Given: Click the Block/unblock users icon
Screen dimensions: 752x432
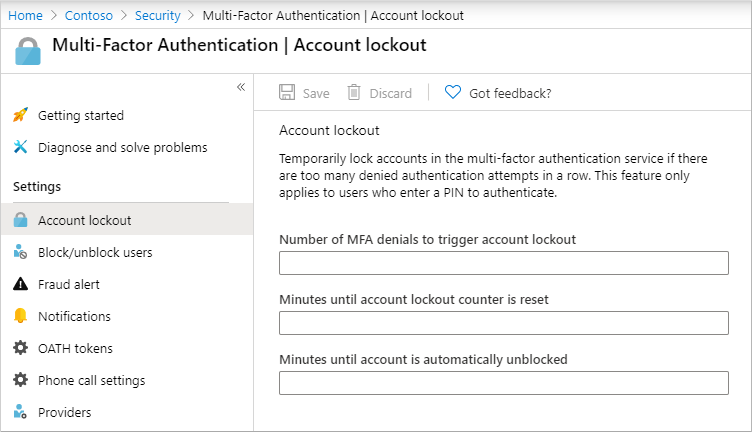Looking at the screenshot, I should [x=20, y=252].
